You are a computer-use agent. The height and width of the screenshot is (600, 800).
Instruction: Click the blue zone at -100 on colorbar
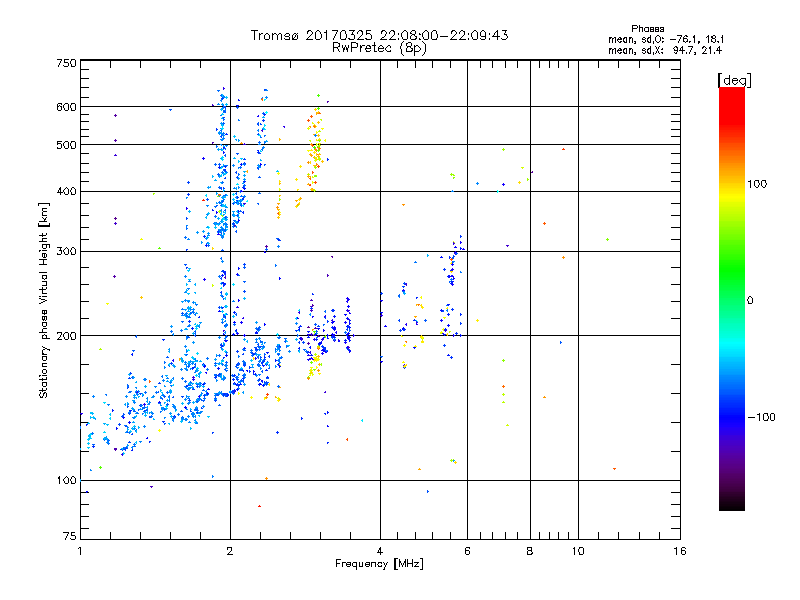pos(732,417)
